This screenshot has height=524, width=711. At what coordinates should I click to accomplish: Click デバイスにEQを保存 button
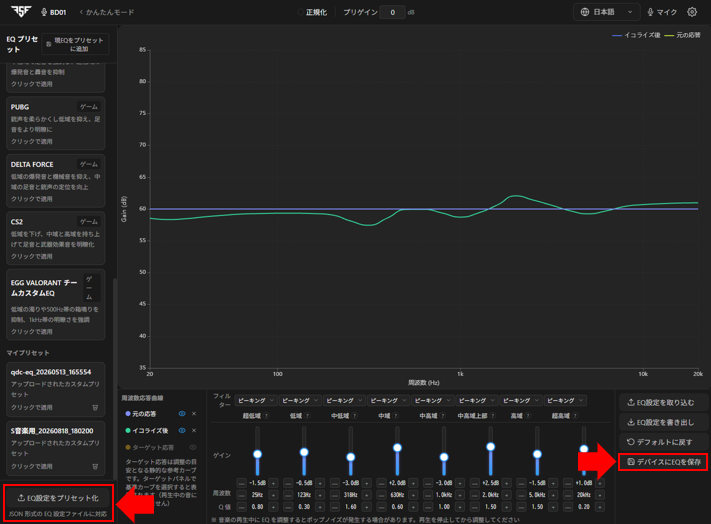[x=663, y=462]
